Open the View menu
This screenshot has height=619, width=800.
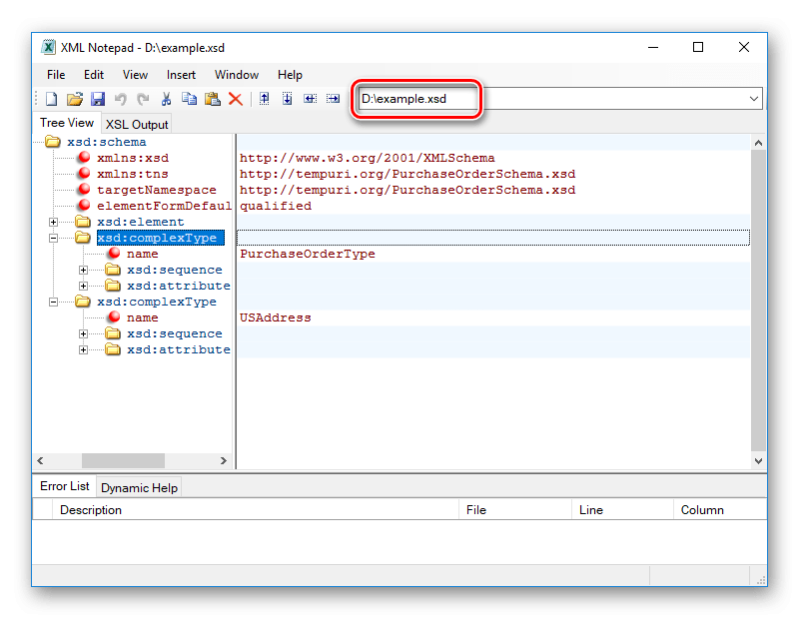135,75
